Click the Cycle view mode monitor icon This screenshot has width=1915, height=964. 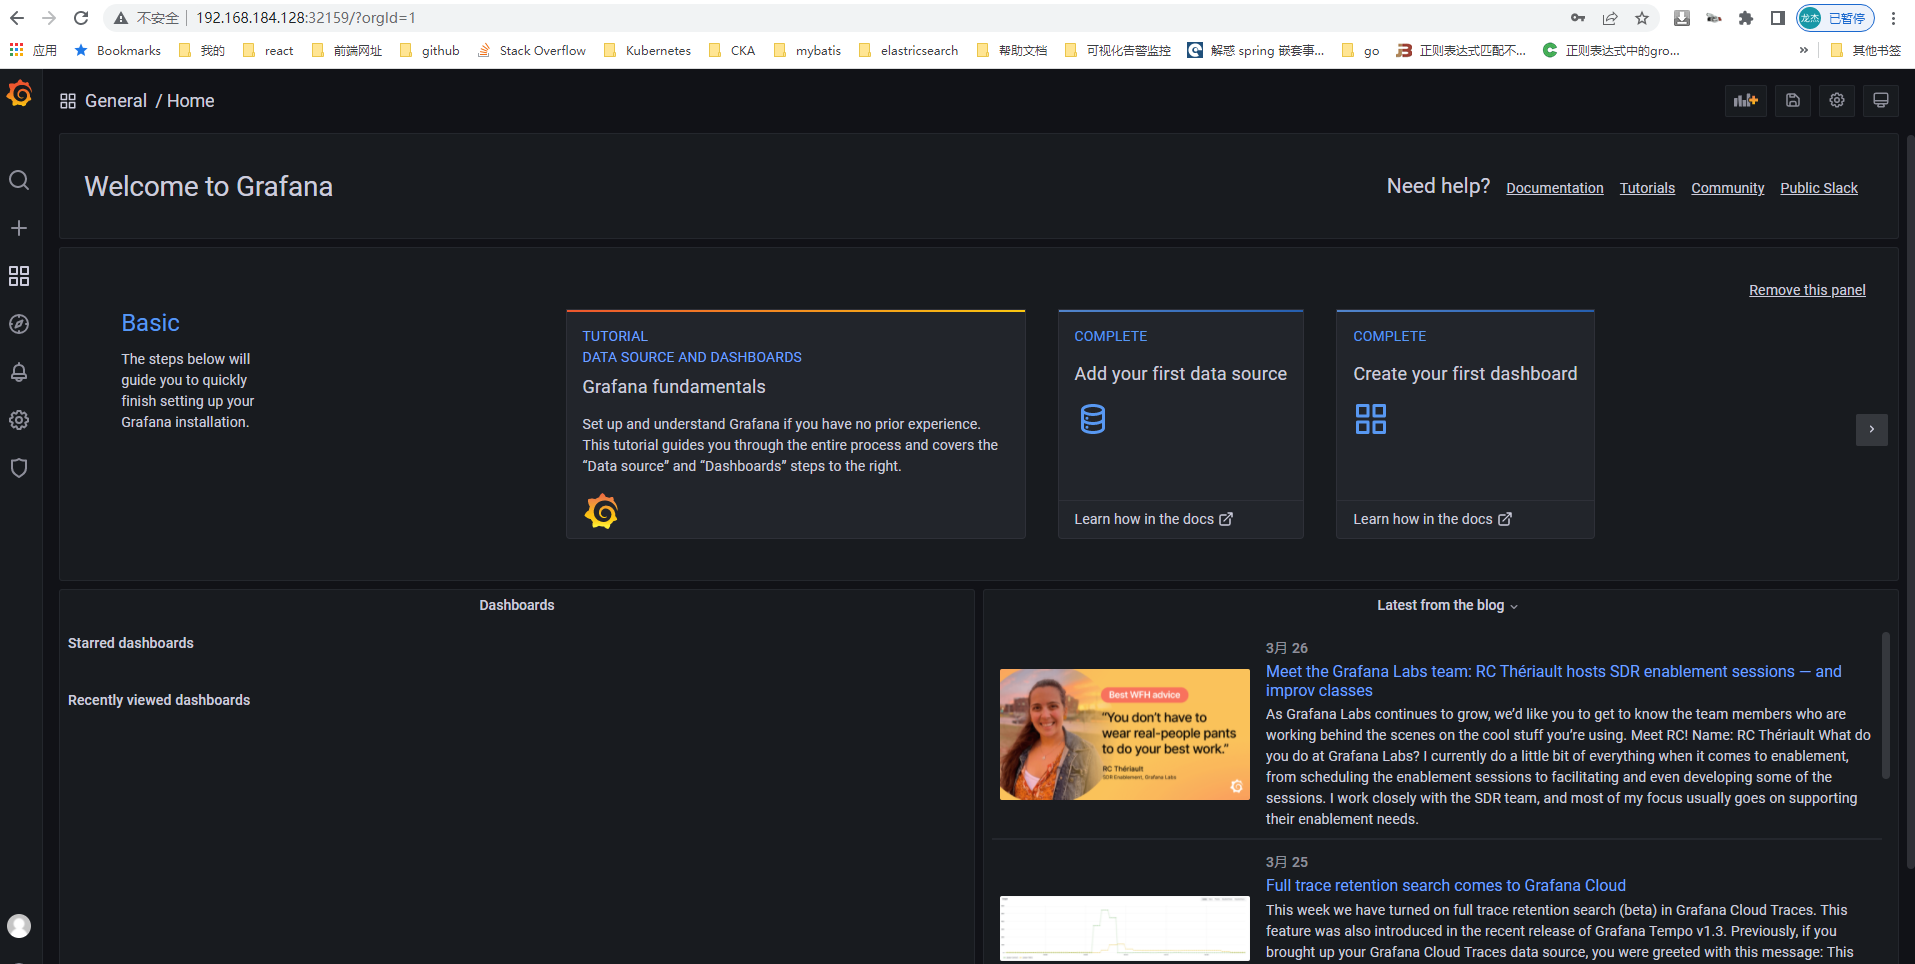[x=1881, y=100]
